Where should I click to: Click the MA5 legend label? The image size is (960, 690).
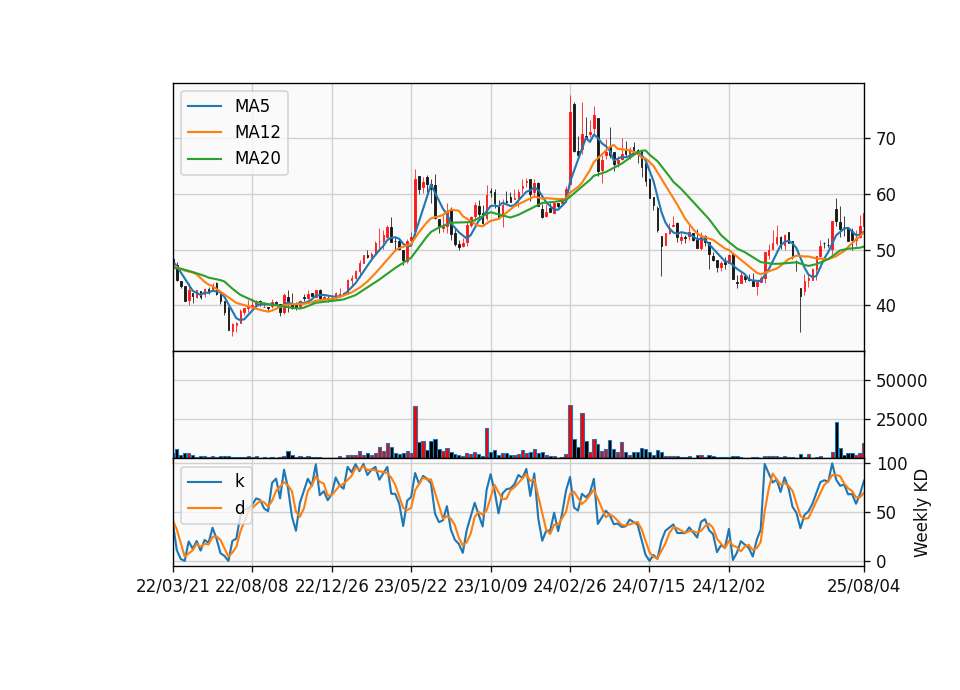[252, 106]
